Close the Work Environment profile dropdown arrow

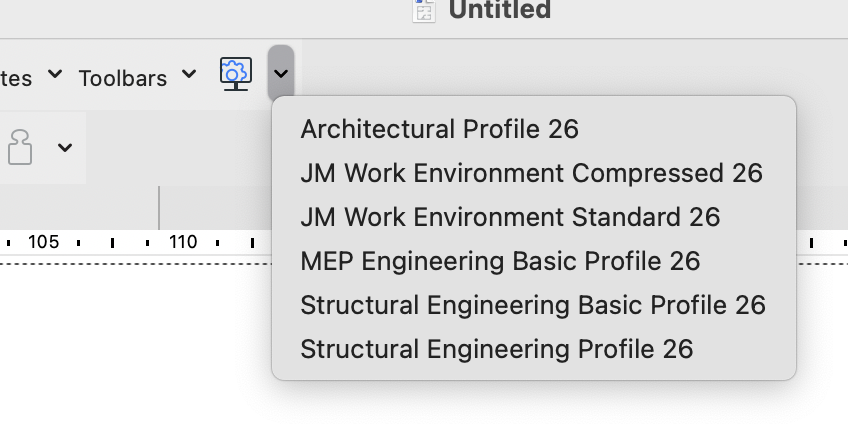281,74
